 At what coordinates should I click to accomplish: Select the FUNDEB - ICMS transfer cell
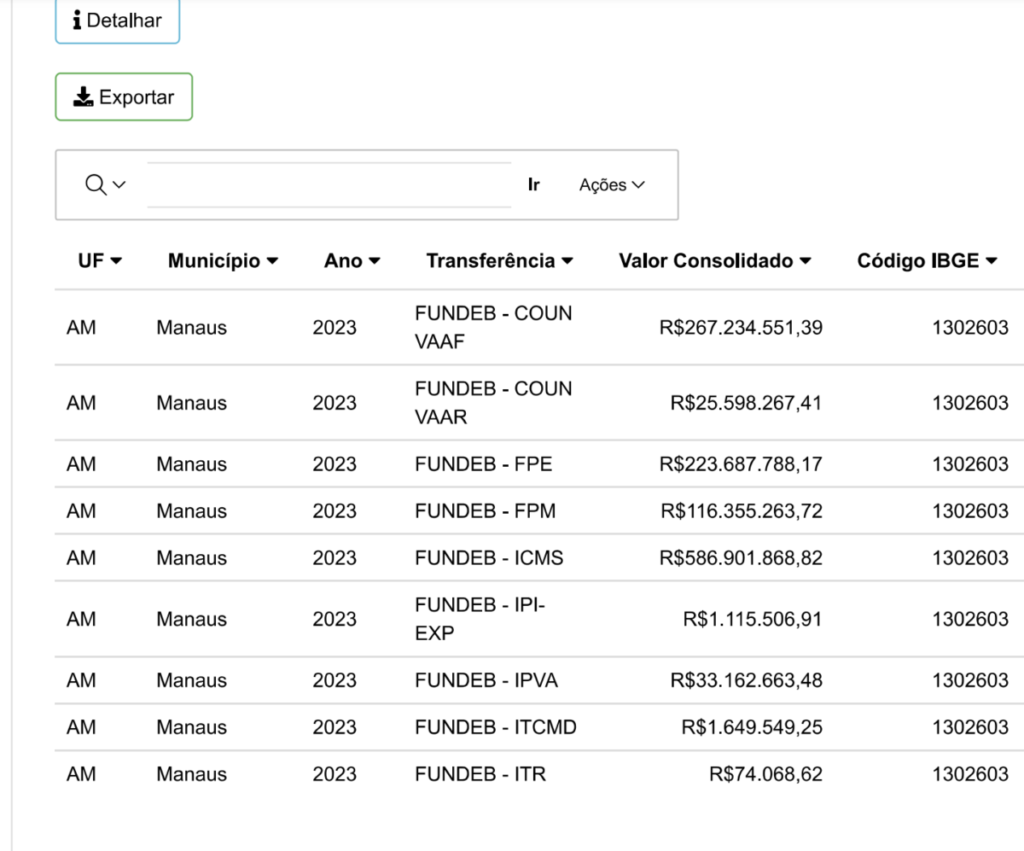(489, 558)
